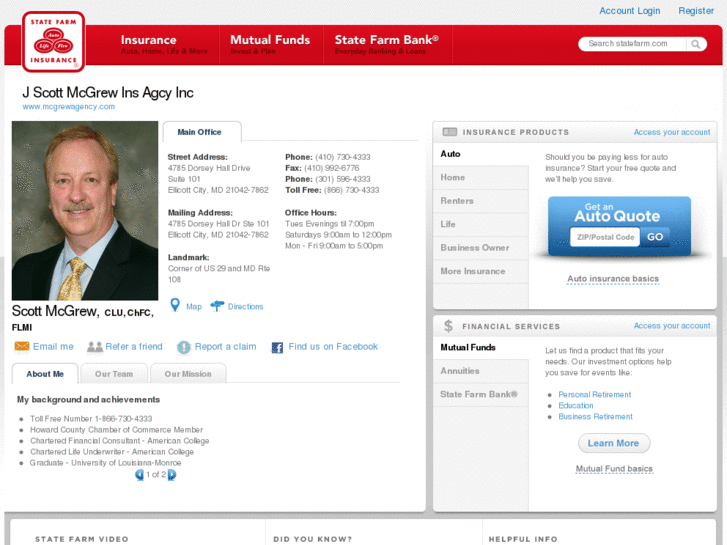
Task: Click phone number (410) 730-4333
Action: (x=343, y=157)
